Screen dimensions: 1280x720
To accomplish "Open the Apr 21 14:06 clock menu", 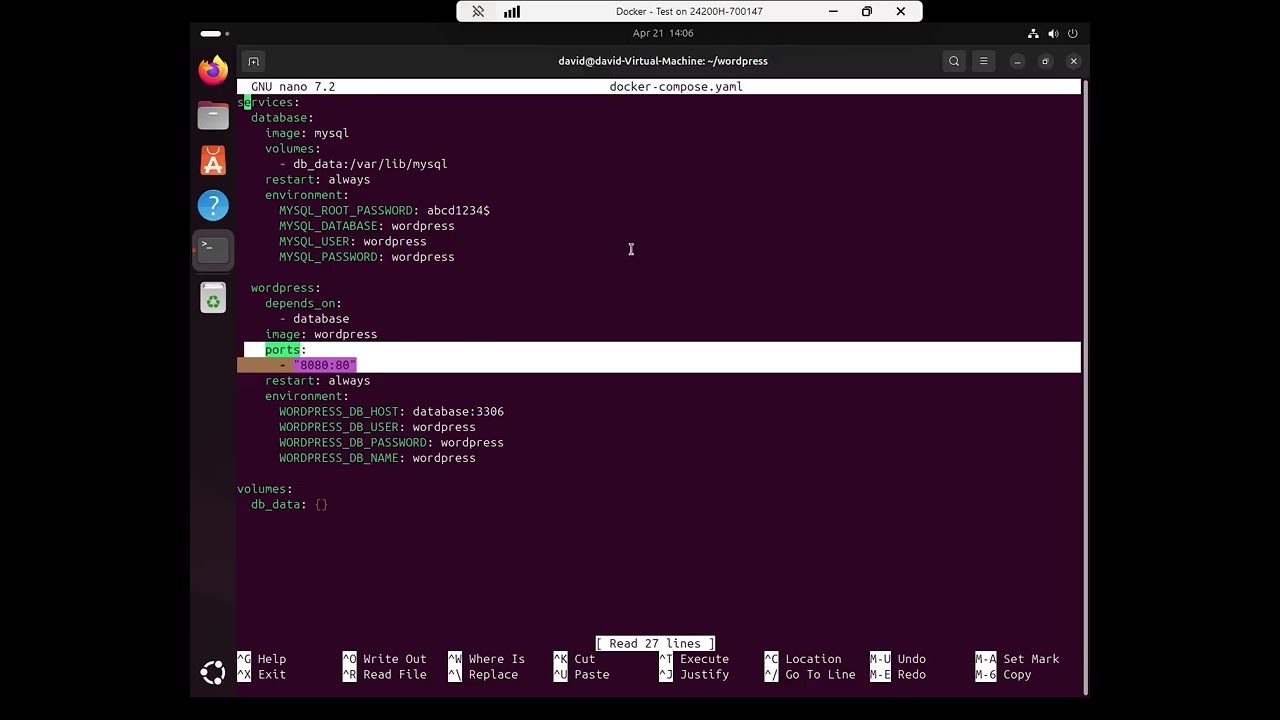I will pos(663,34).
